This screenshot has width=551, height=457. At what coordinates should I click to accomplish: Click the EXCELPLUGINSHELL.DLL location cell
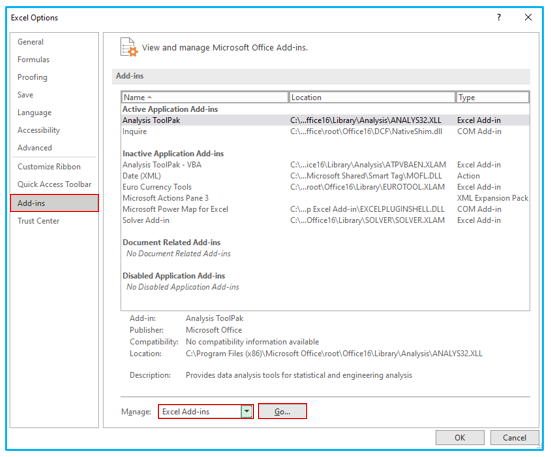[367, 209]
